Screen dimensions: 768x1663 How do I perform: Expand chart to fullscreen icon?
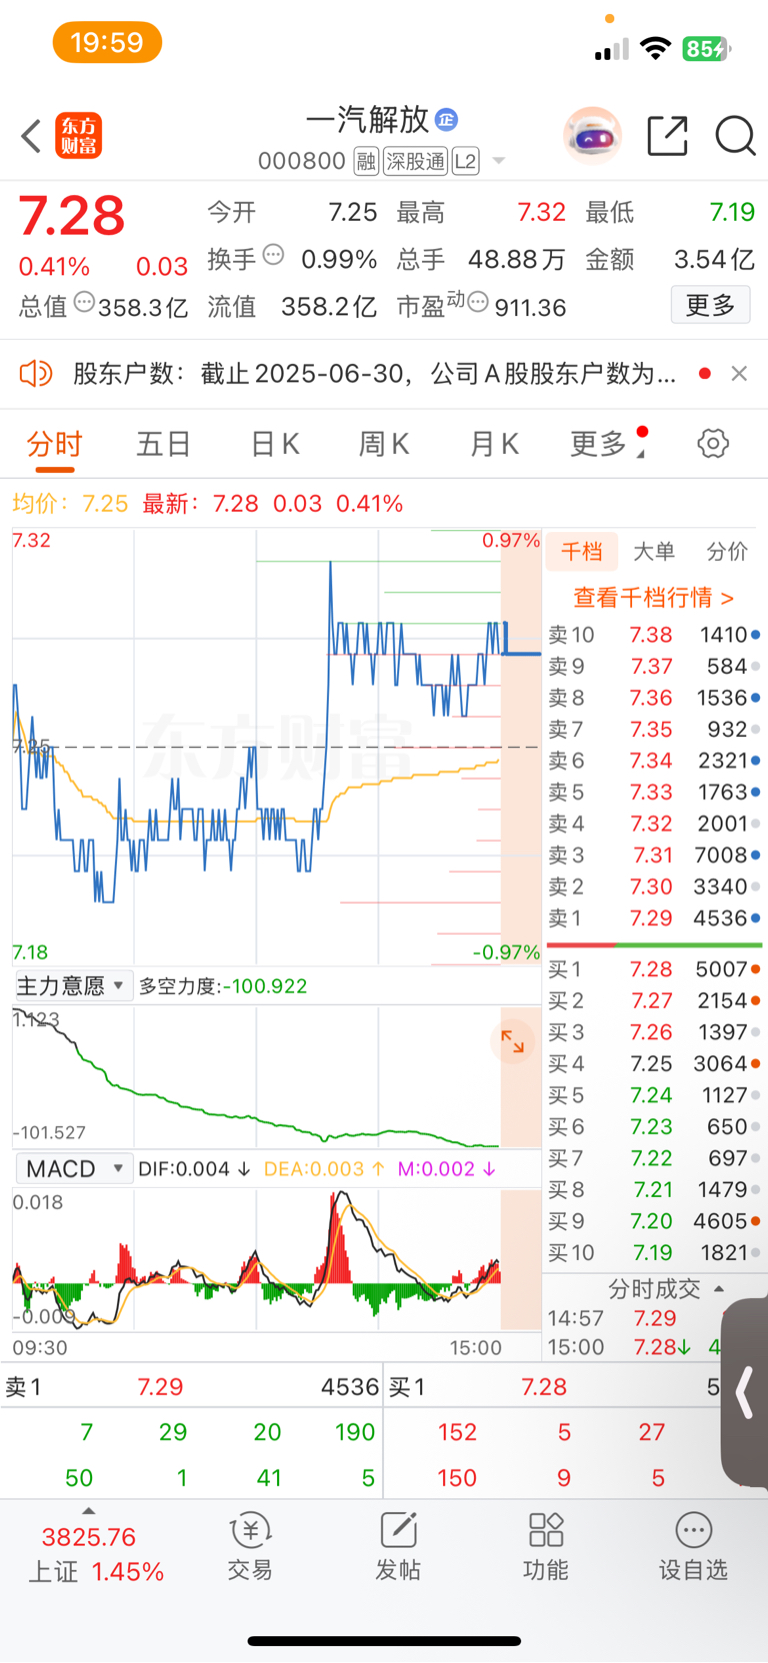[x=513, y=1041]
